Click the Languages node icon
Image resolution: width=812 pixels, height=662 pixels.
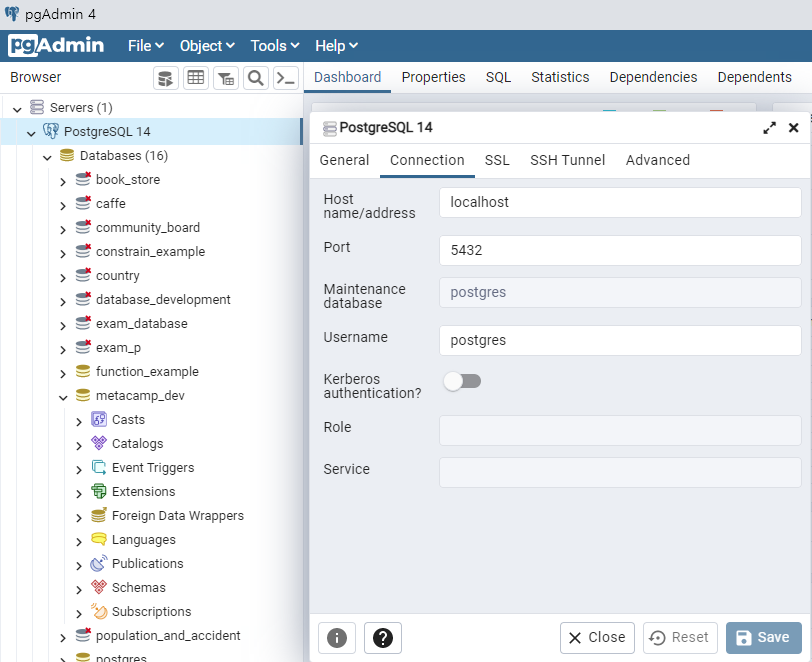(x=99, y=539)
